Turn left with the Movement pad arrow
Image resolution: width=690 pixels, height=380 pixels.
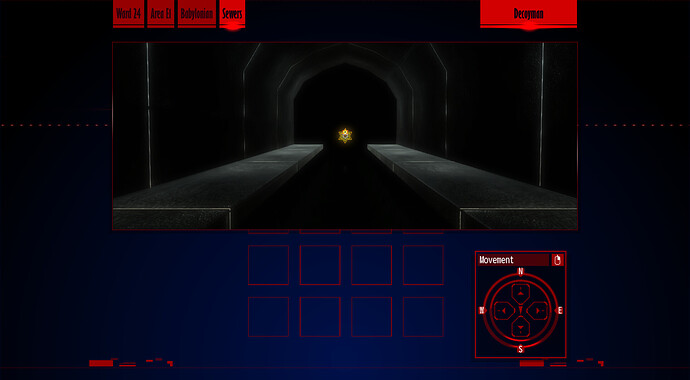tap(503, 311)
